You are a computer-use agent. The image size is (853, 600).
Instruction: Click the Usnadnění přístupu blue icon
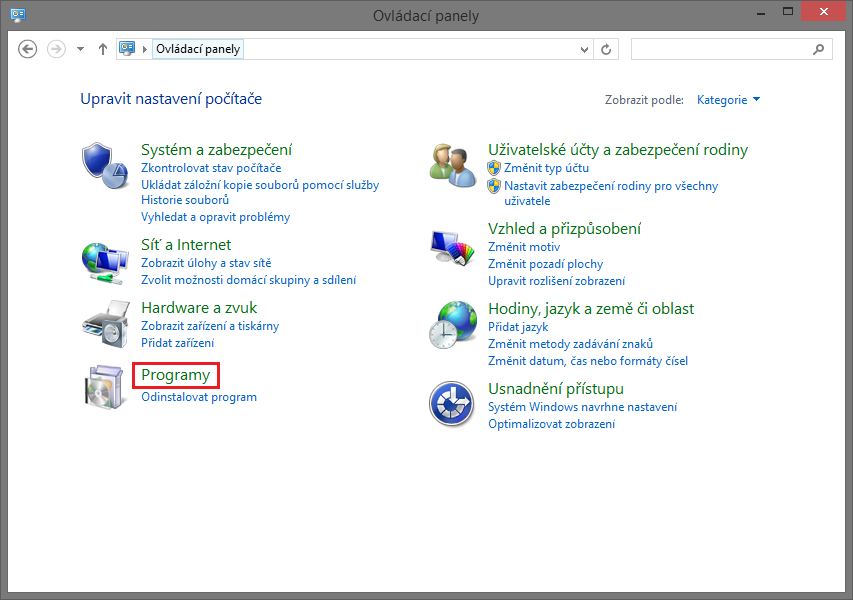[452, 403]
